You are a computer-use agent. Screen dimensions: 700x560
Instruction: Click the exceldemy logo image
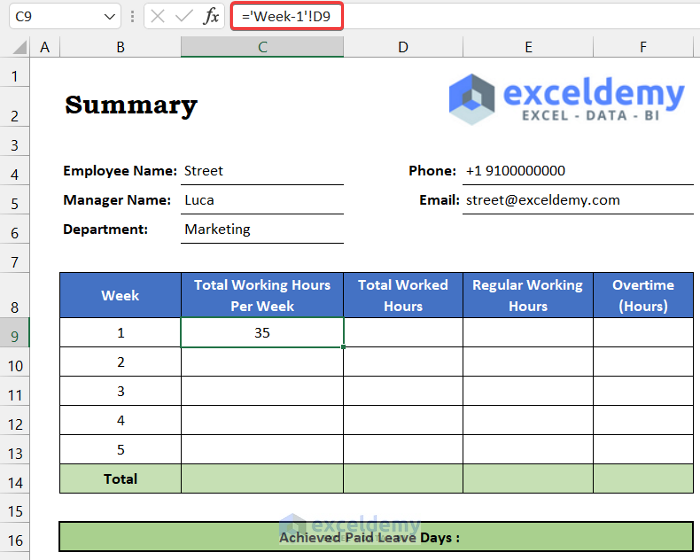click(x=566, y=99)
